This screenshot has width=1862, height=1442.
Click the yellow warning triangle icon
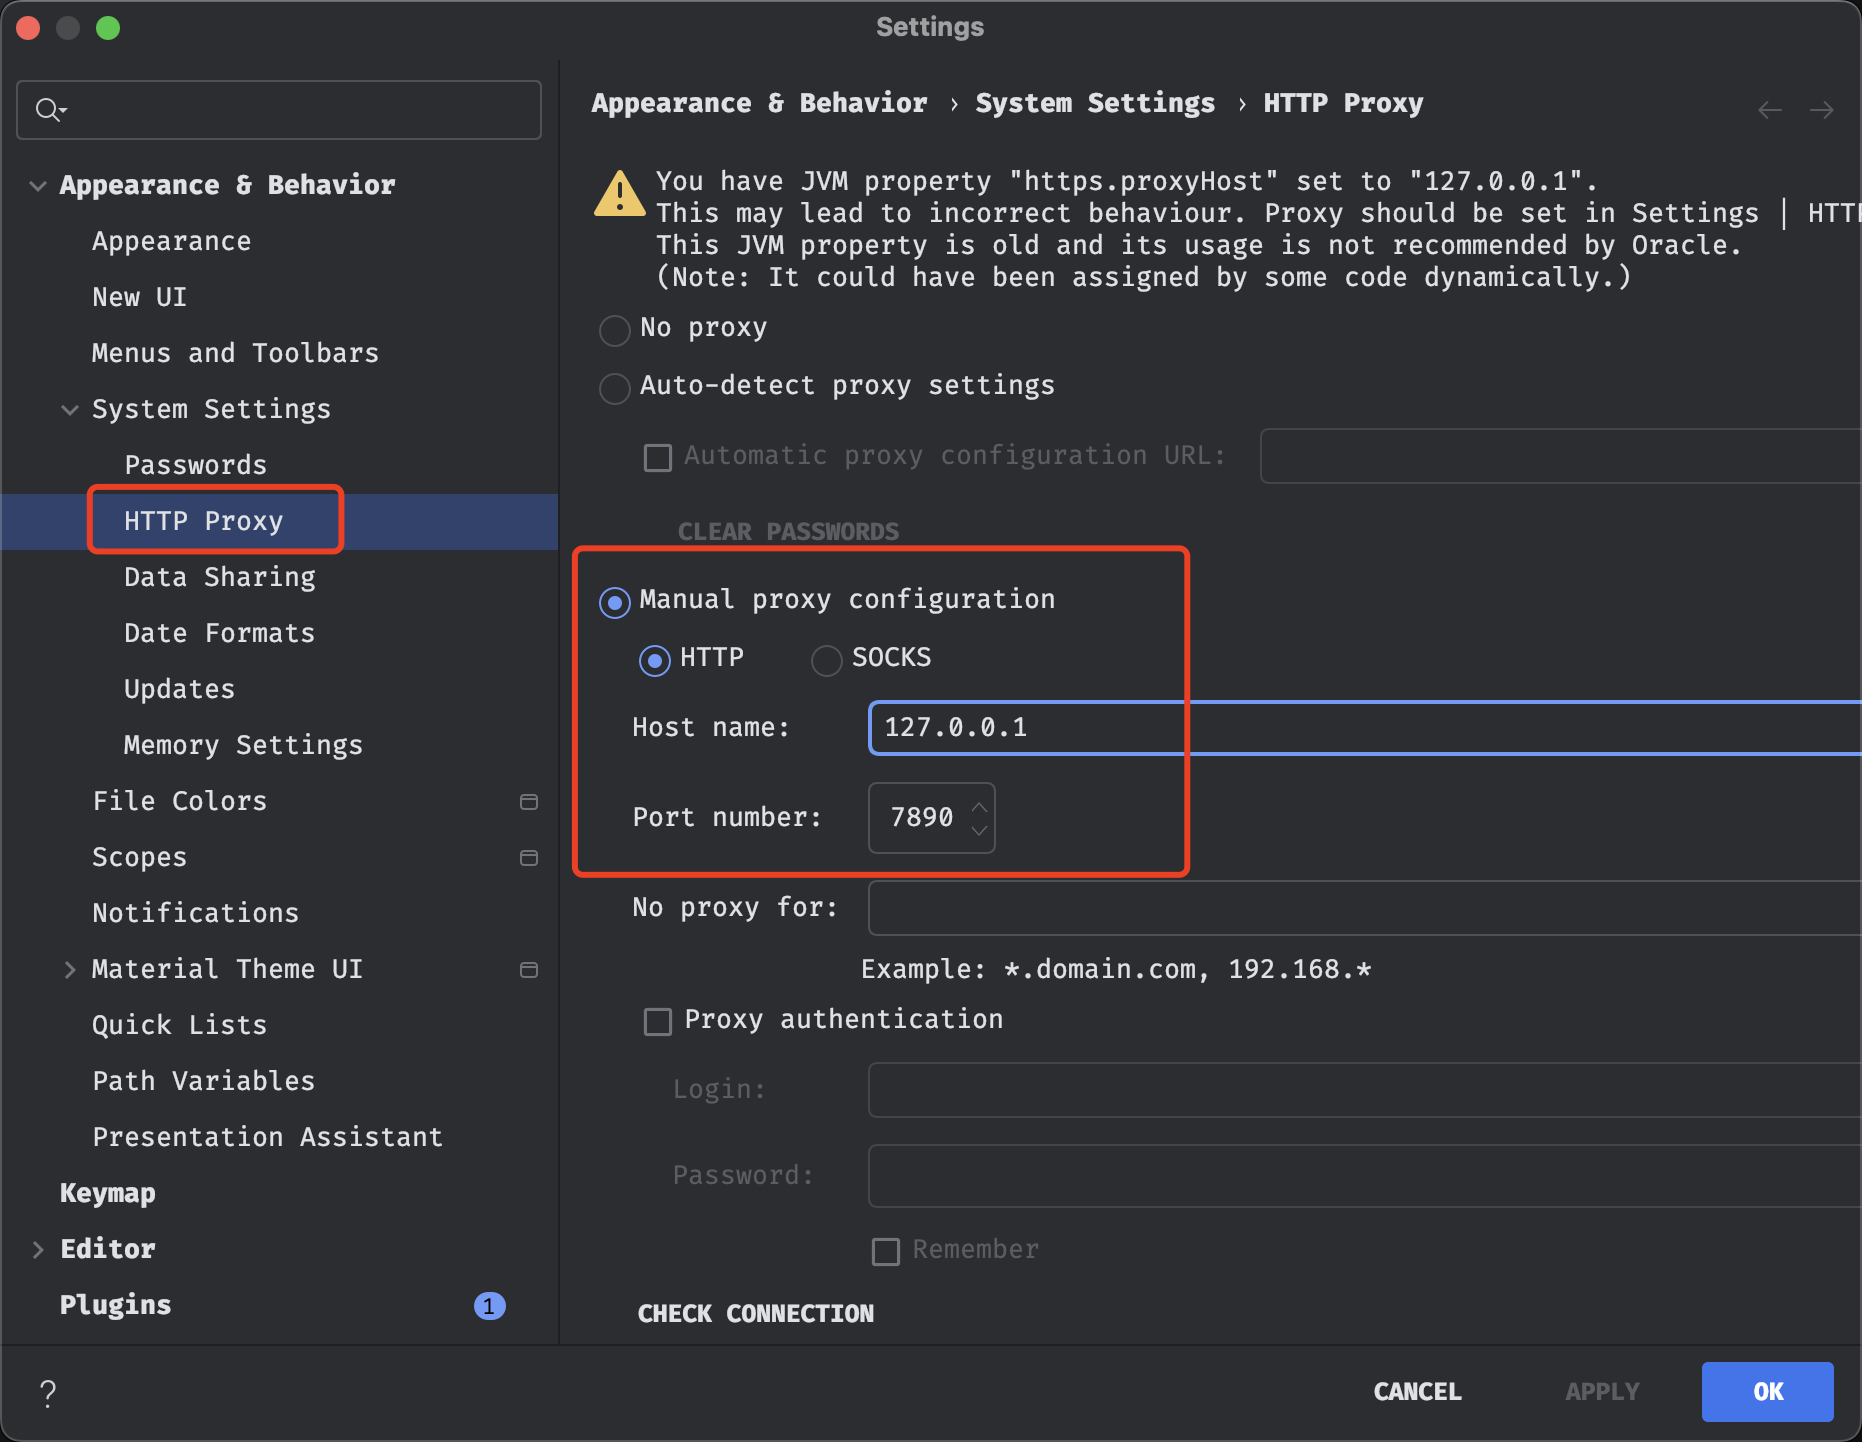pos(620,193)
